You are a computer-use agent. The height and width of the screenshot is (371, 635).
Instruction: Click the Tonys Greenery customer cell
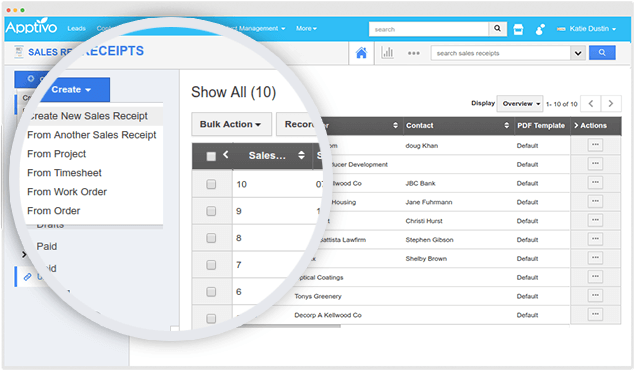[x=318, y=296]
